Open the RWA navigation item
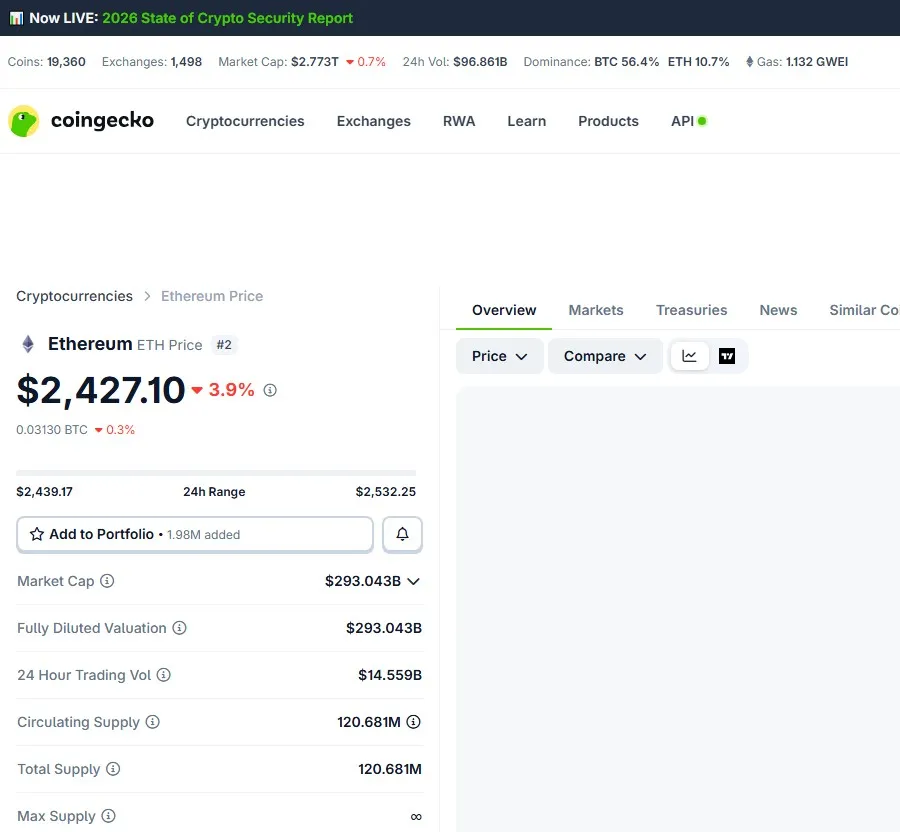 [459, 121]
